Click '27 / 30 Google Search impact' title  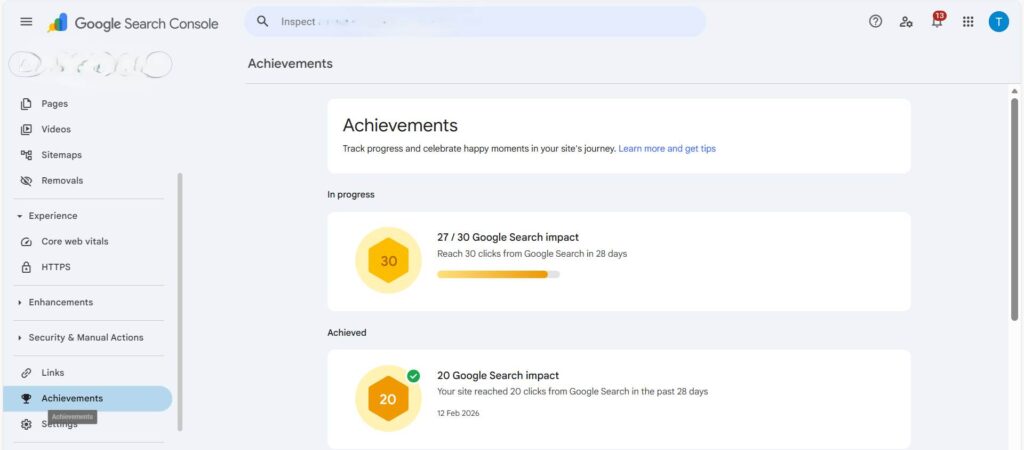click(507, 237)
